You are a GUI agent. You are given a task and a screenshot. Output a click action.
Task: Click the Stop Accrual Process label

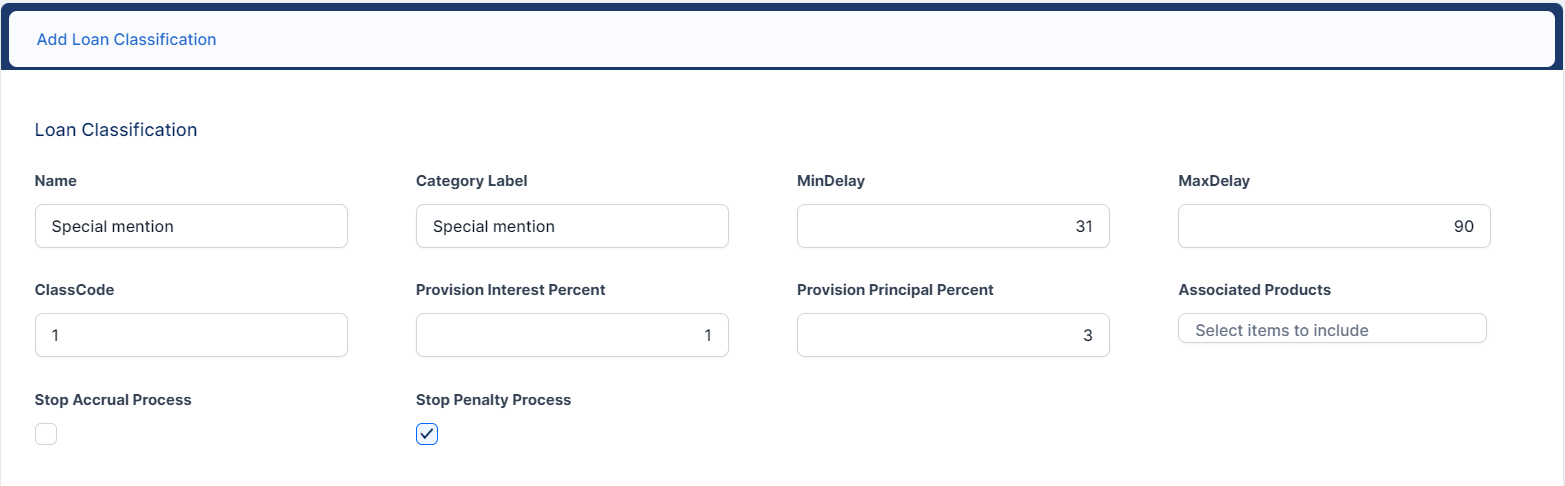click(x=113, y=400)
